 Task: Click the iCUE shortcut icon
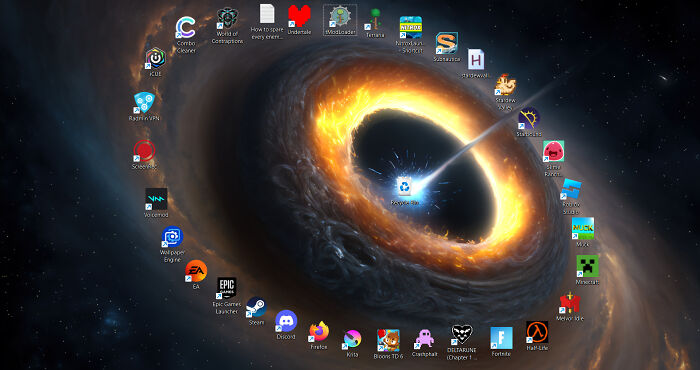(155, 58)
